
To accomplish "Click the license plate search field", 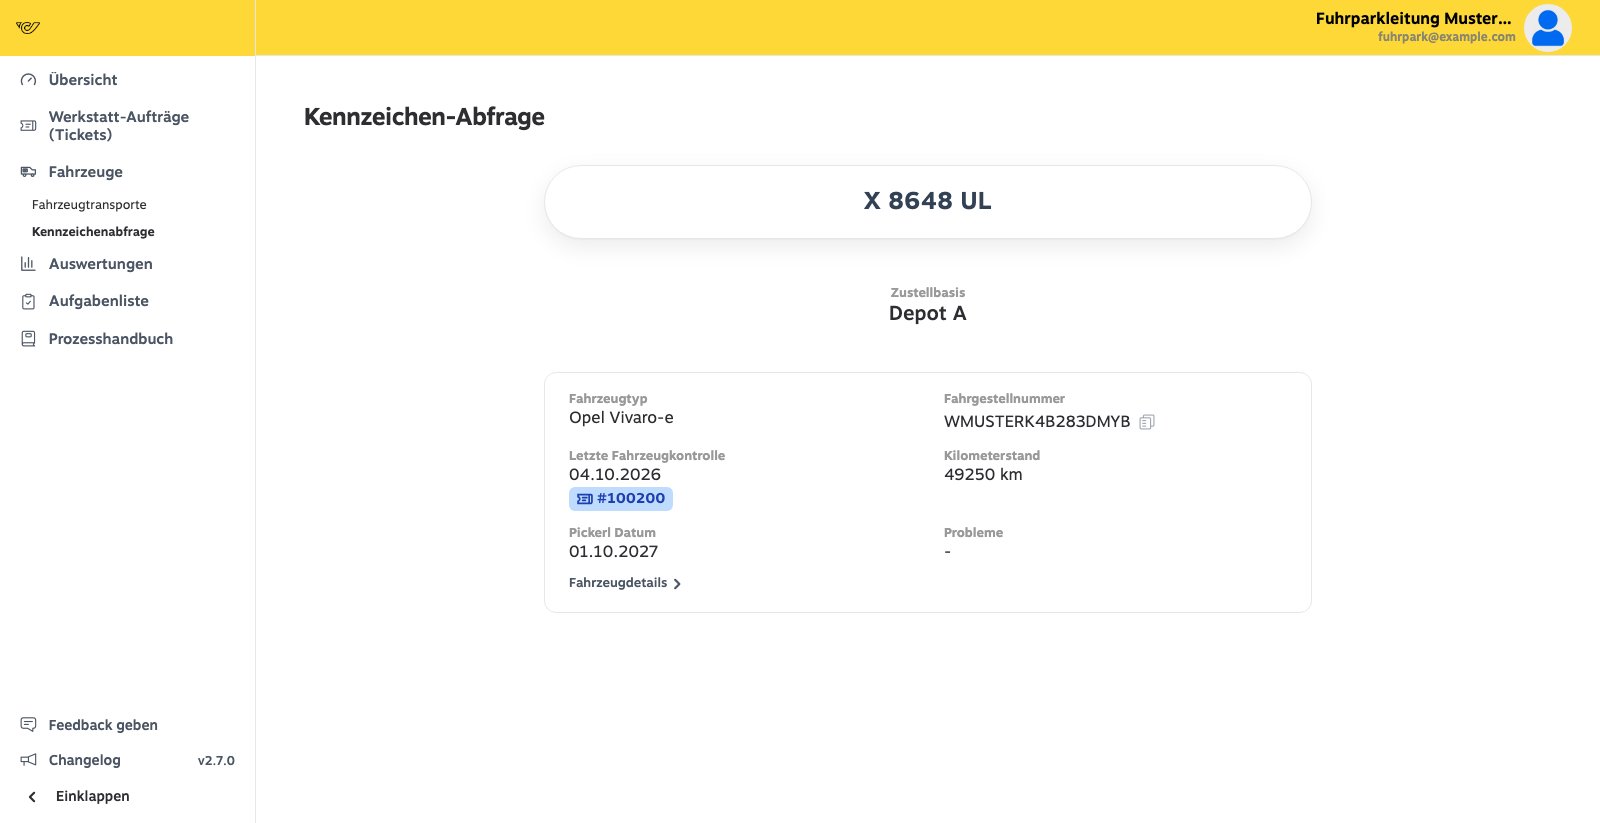I will [928, 202].
